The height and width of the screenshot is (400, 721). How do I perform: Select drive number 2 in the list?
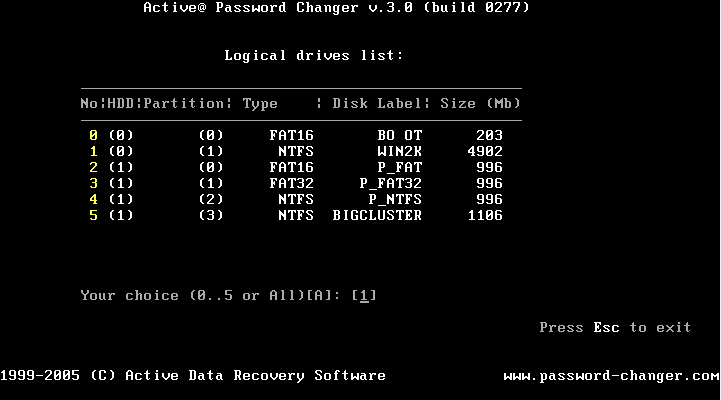click(x=93, y=167)
